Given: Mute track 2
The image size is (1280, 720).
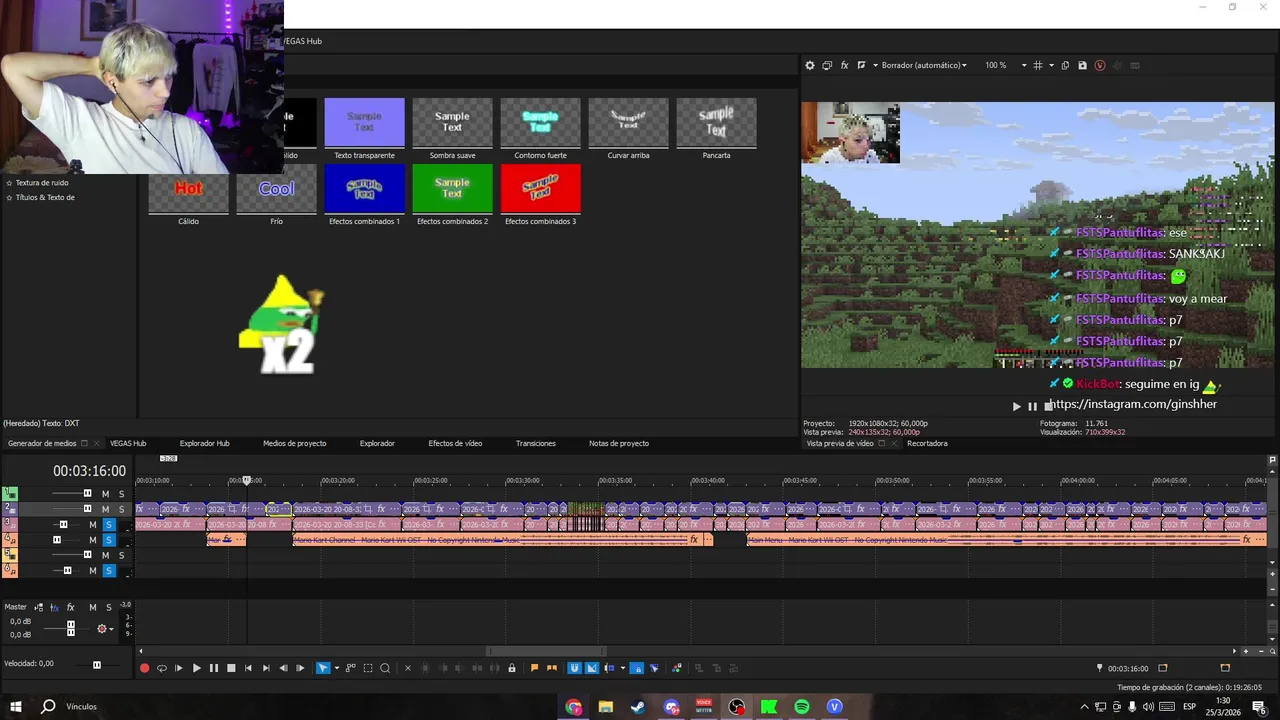Looking at the screenshot, I should coord(105,509).
